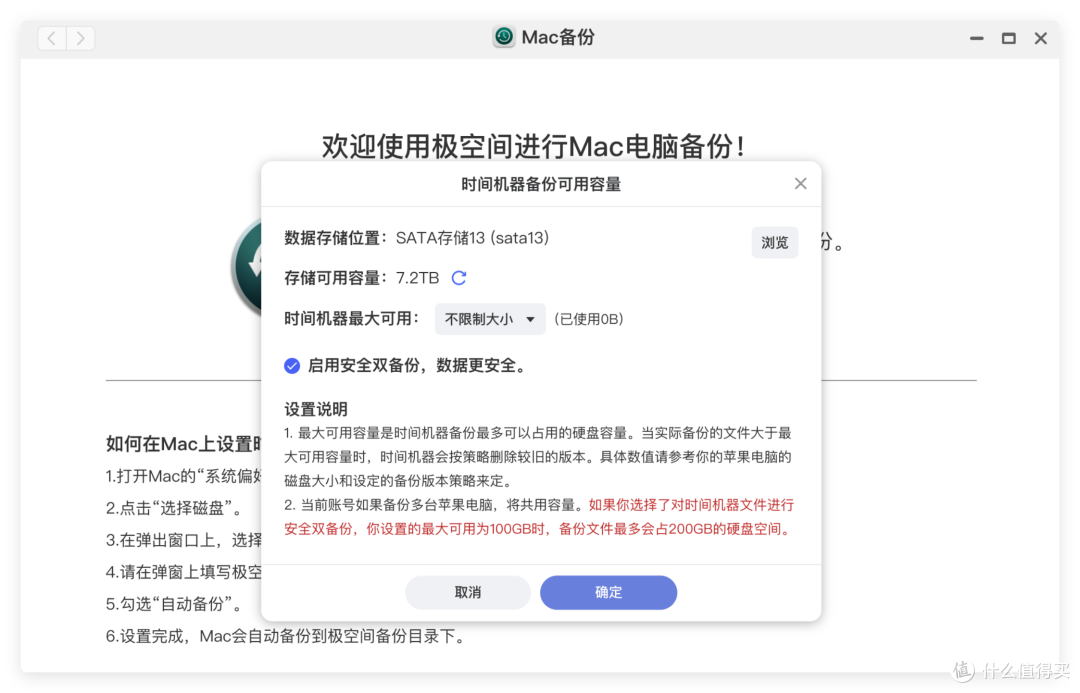Click the (已使用0B) text
Viewport: 1080px width, 693px height.
pyautogui.click(x=589, y=319)
